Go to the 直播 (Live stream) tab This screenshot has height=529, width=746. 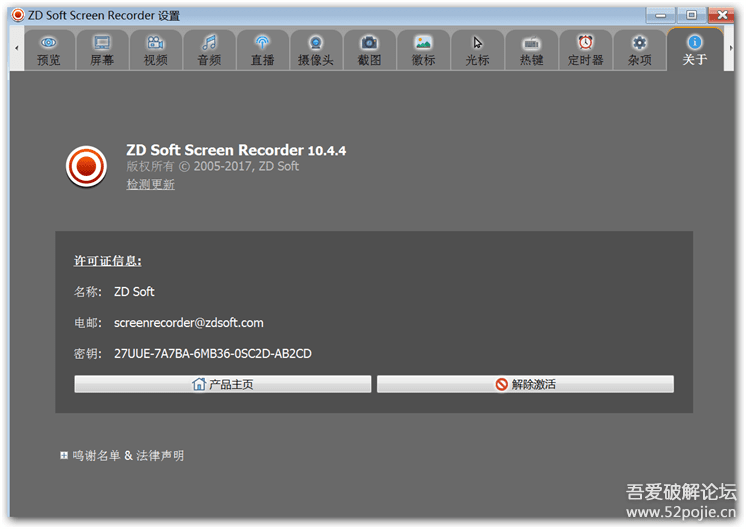click(x=263, y=50)
